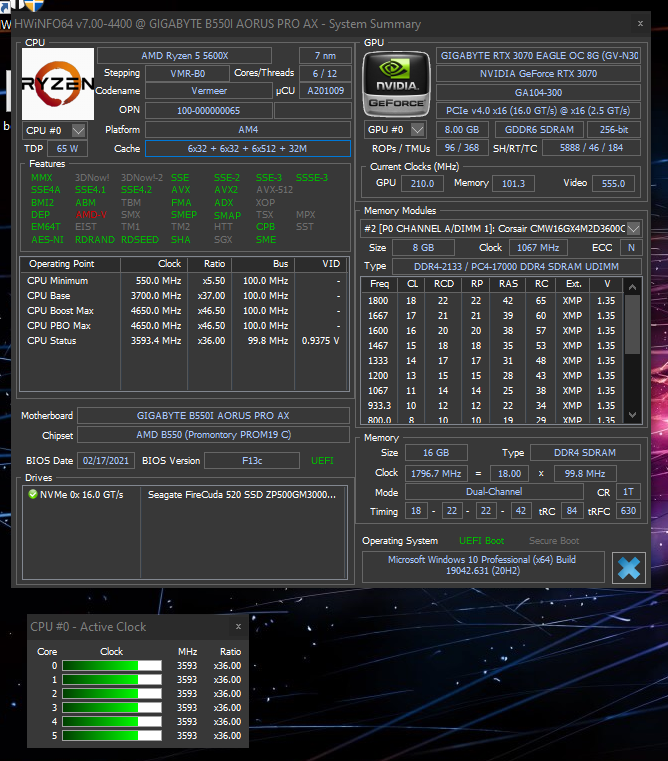Click scroll up arrow in memory timings table

(x=633, y=285)
